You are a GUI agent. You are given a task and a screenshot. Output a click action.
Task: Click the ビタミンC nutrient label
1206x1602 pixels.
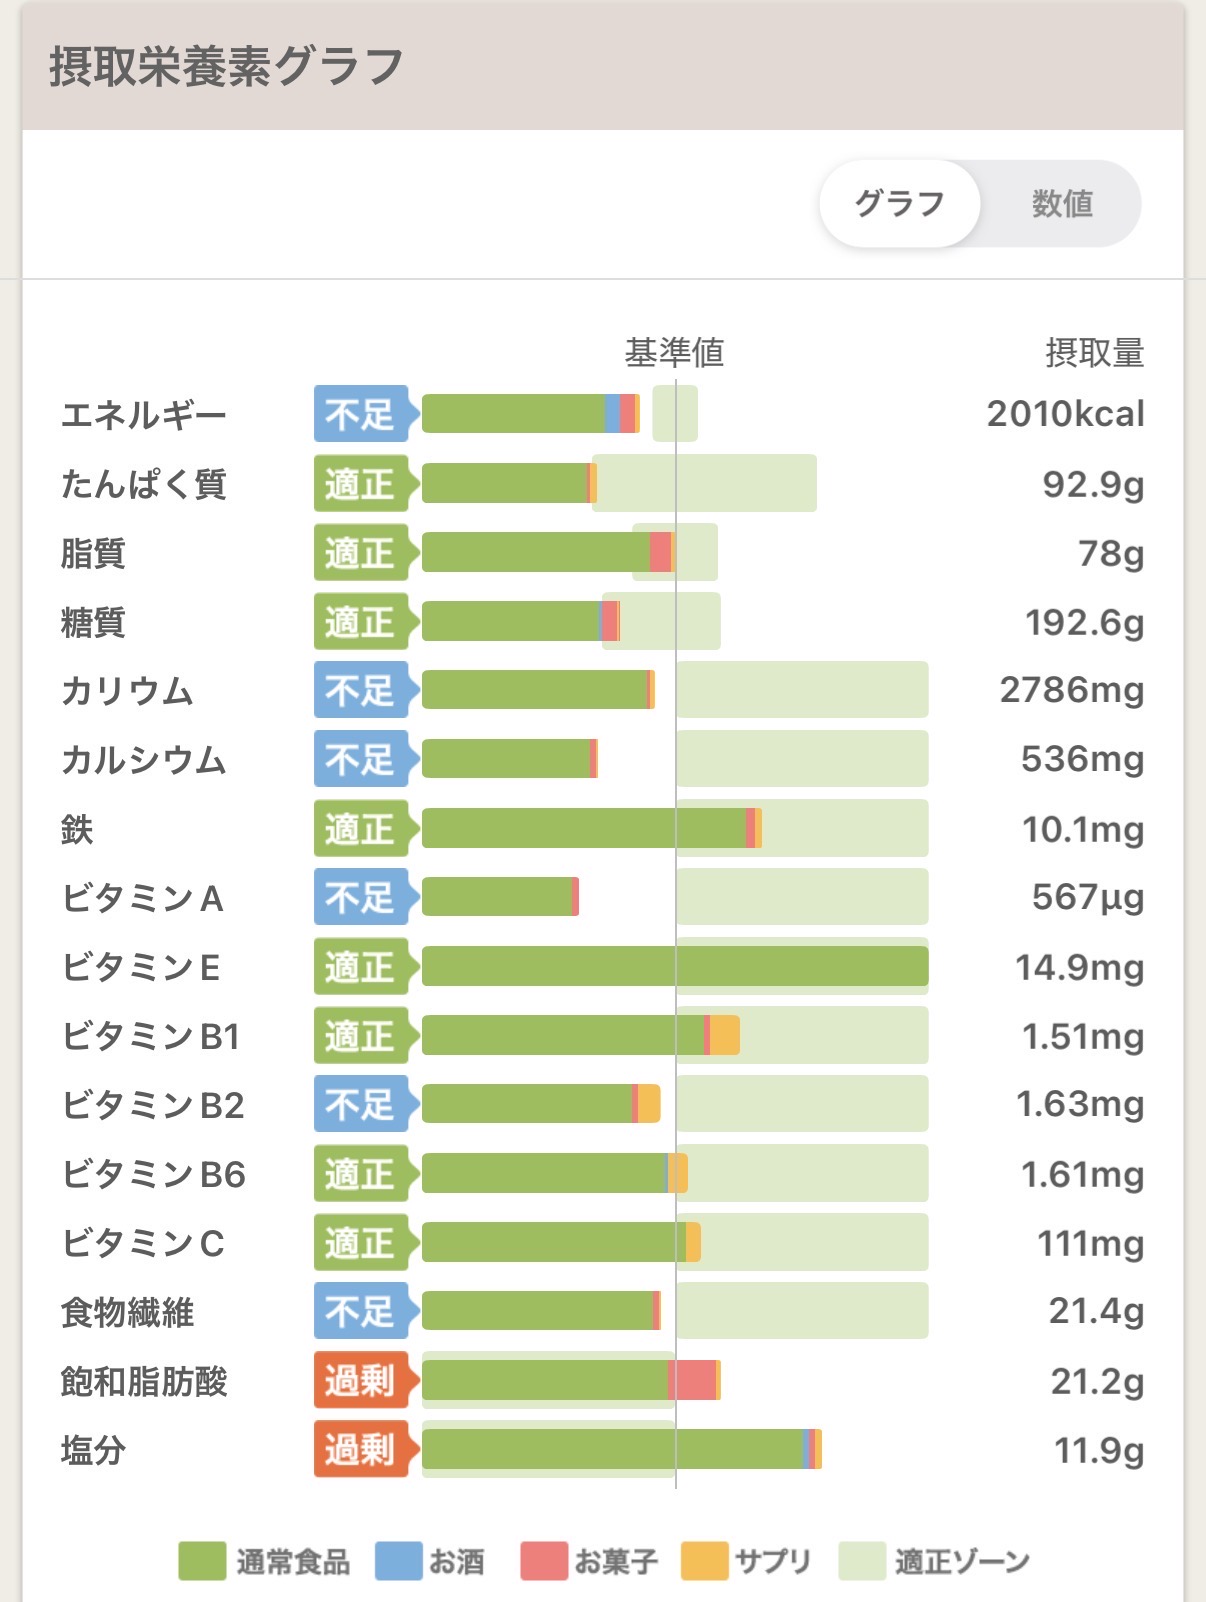coord(143,1243)
